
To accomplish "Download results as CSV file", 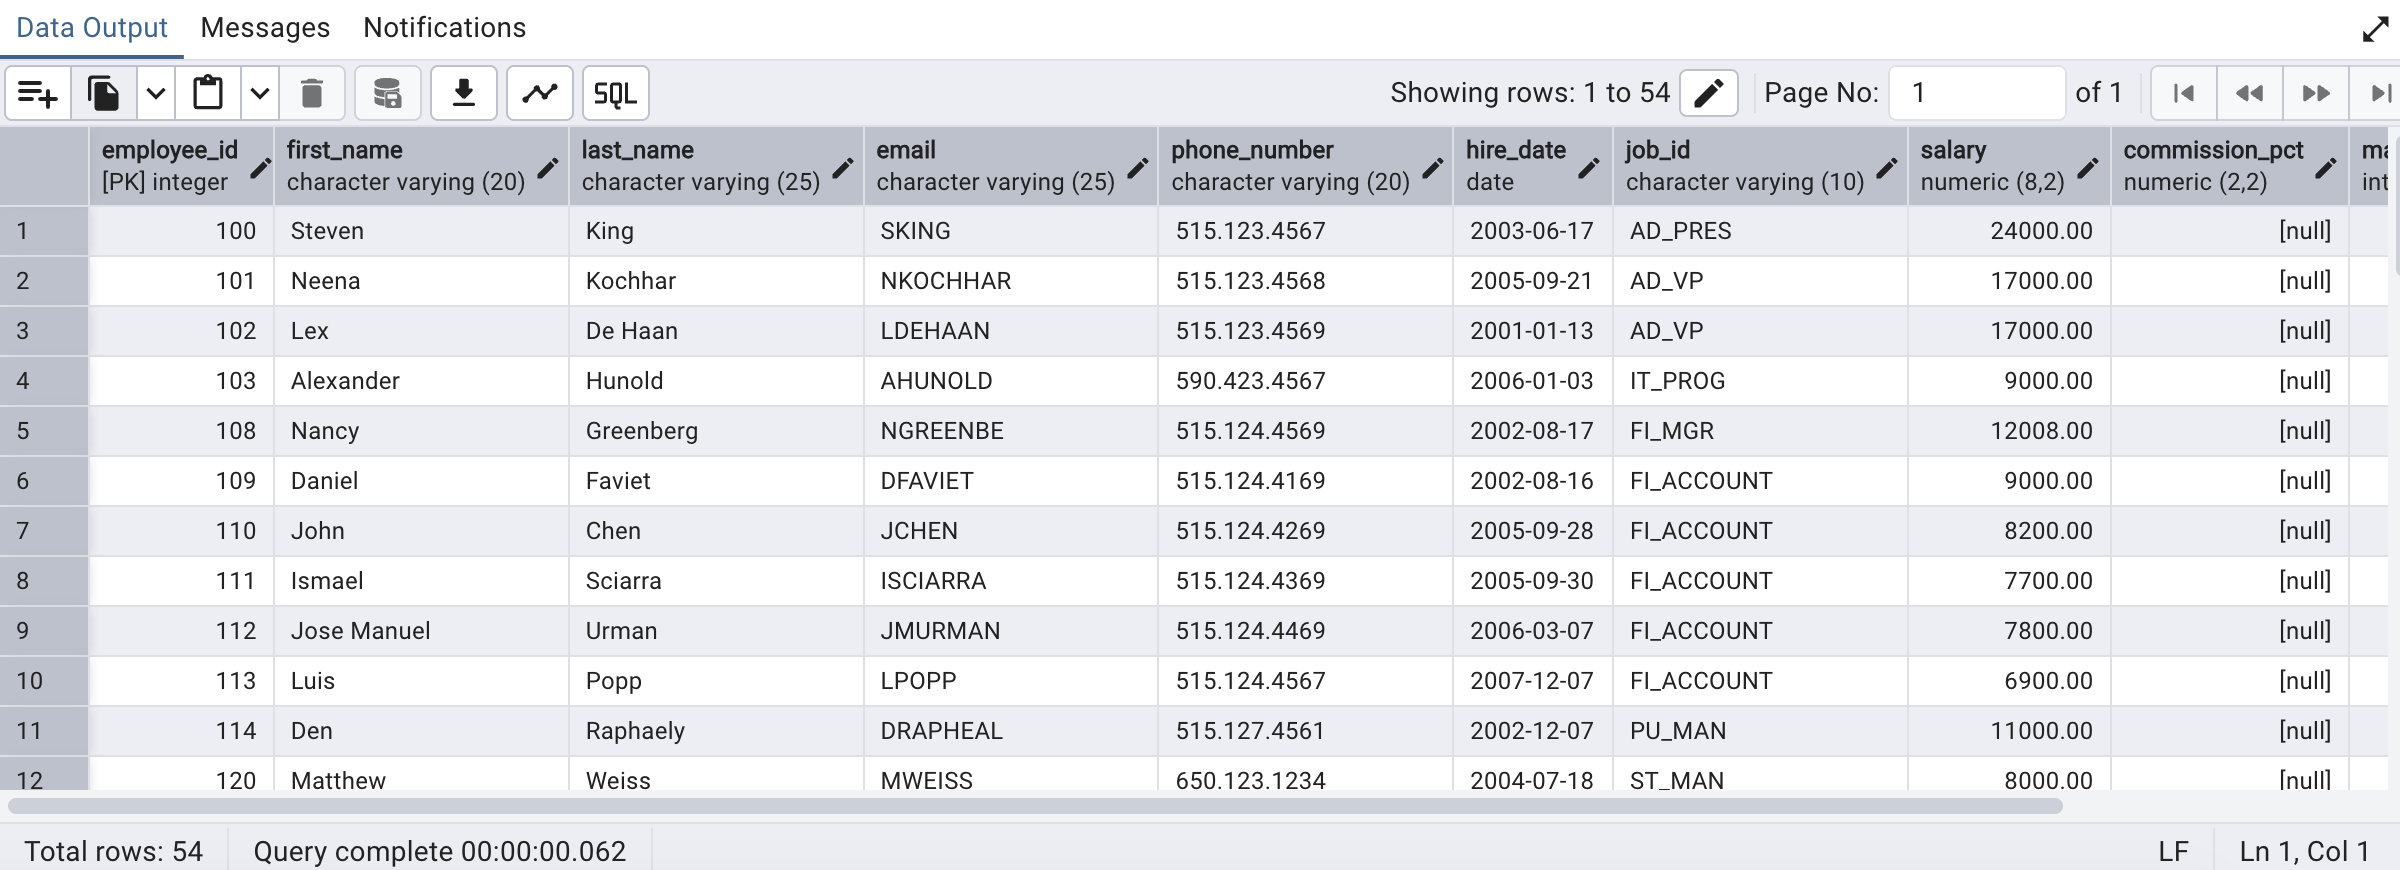I will (x=464, y=94).
